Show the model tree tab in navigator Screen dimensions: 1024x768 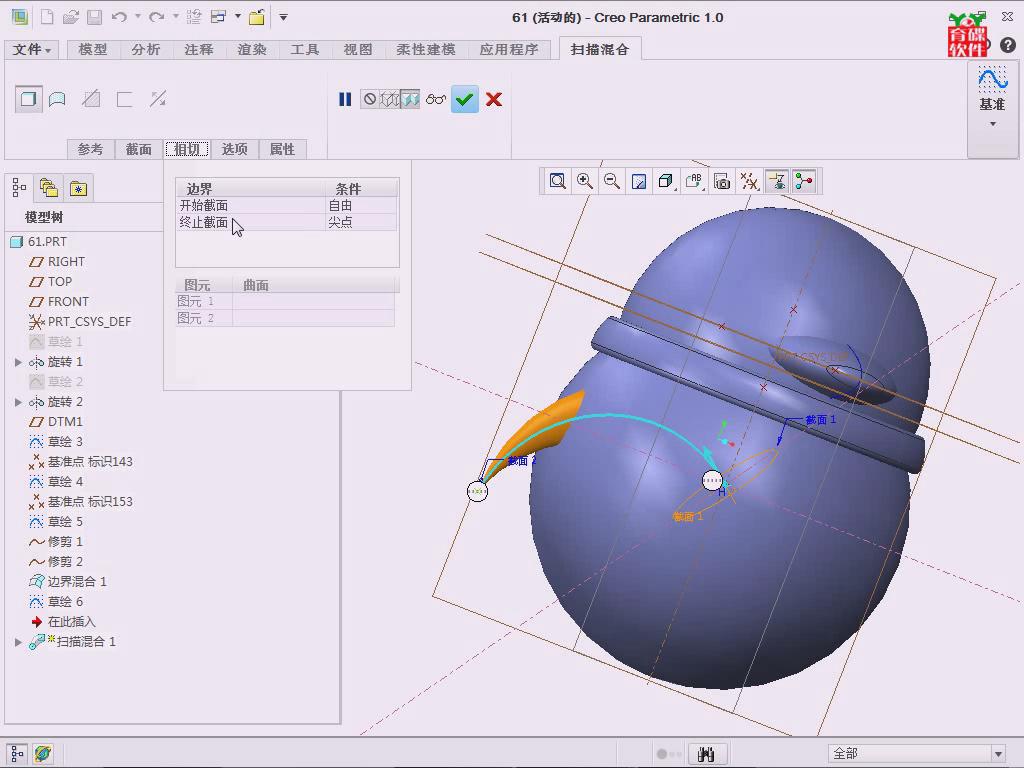[19, 189]
